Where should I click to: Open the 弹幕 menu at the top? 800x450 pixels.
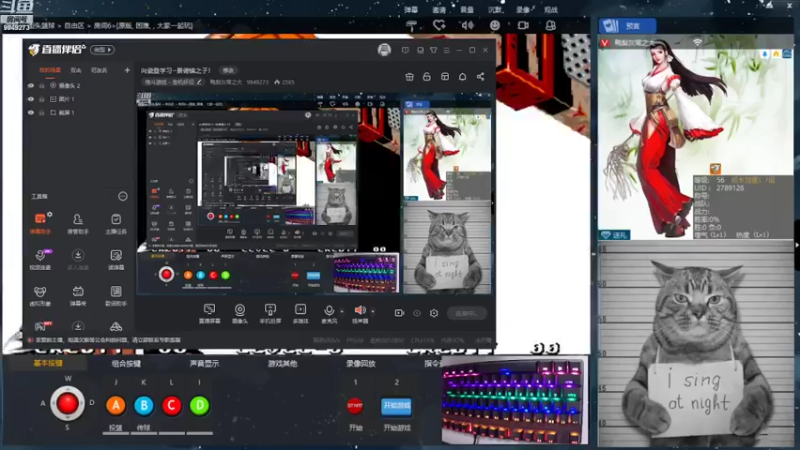tap(411, 10)
